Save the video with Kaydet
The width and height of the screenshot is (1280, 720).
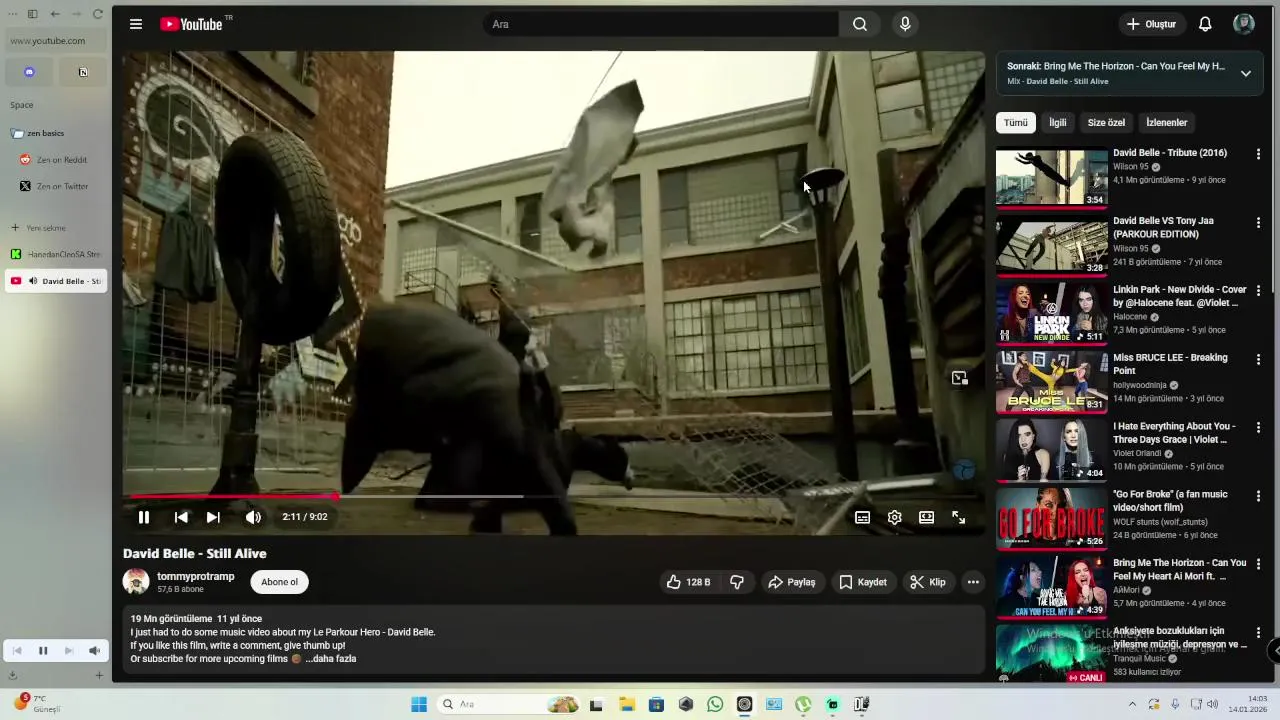pos(863,582)
